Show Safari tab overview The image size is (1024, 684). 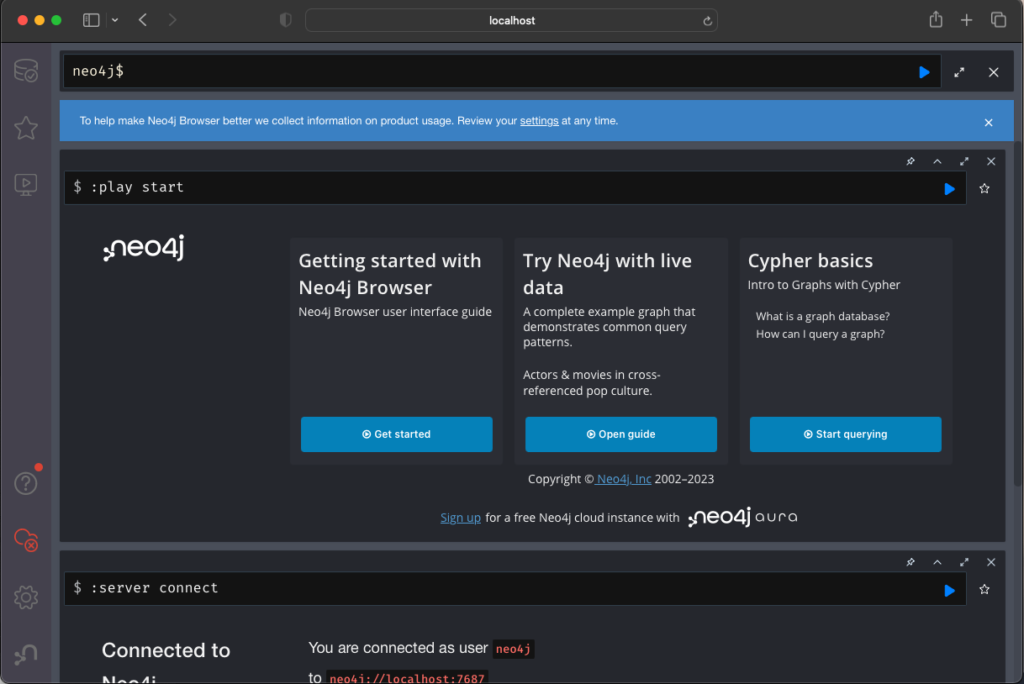pos(999,20)
